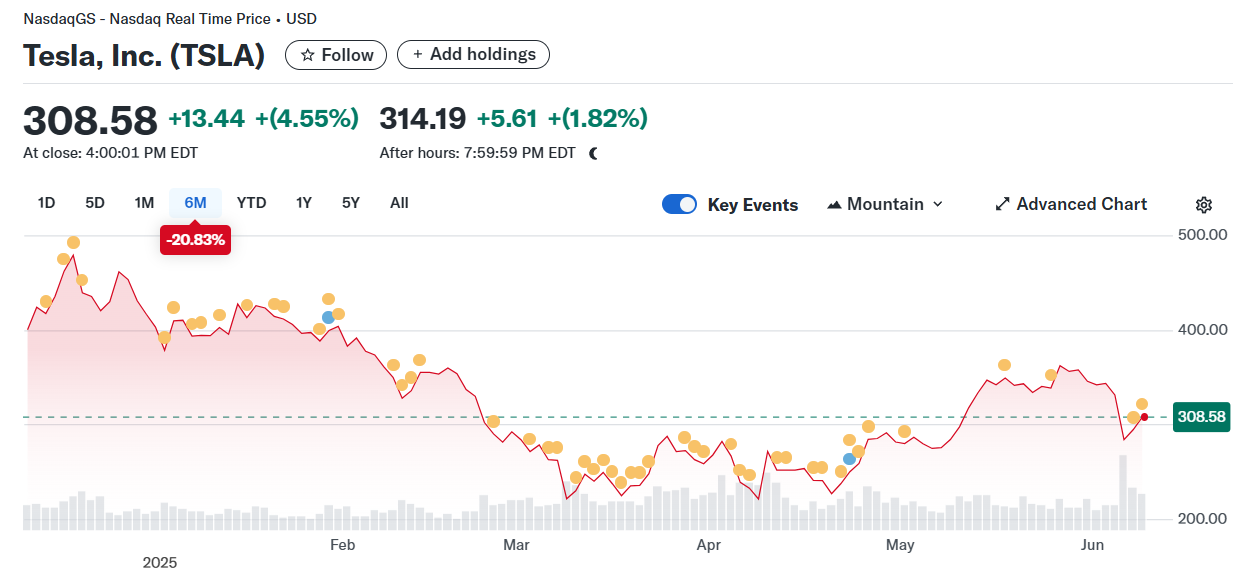Click the Add holdings button
The height and width of the screenshot is (572, 1253).
pos(473,54)
